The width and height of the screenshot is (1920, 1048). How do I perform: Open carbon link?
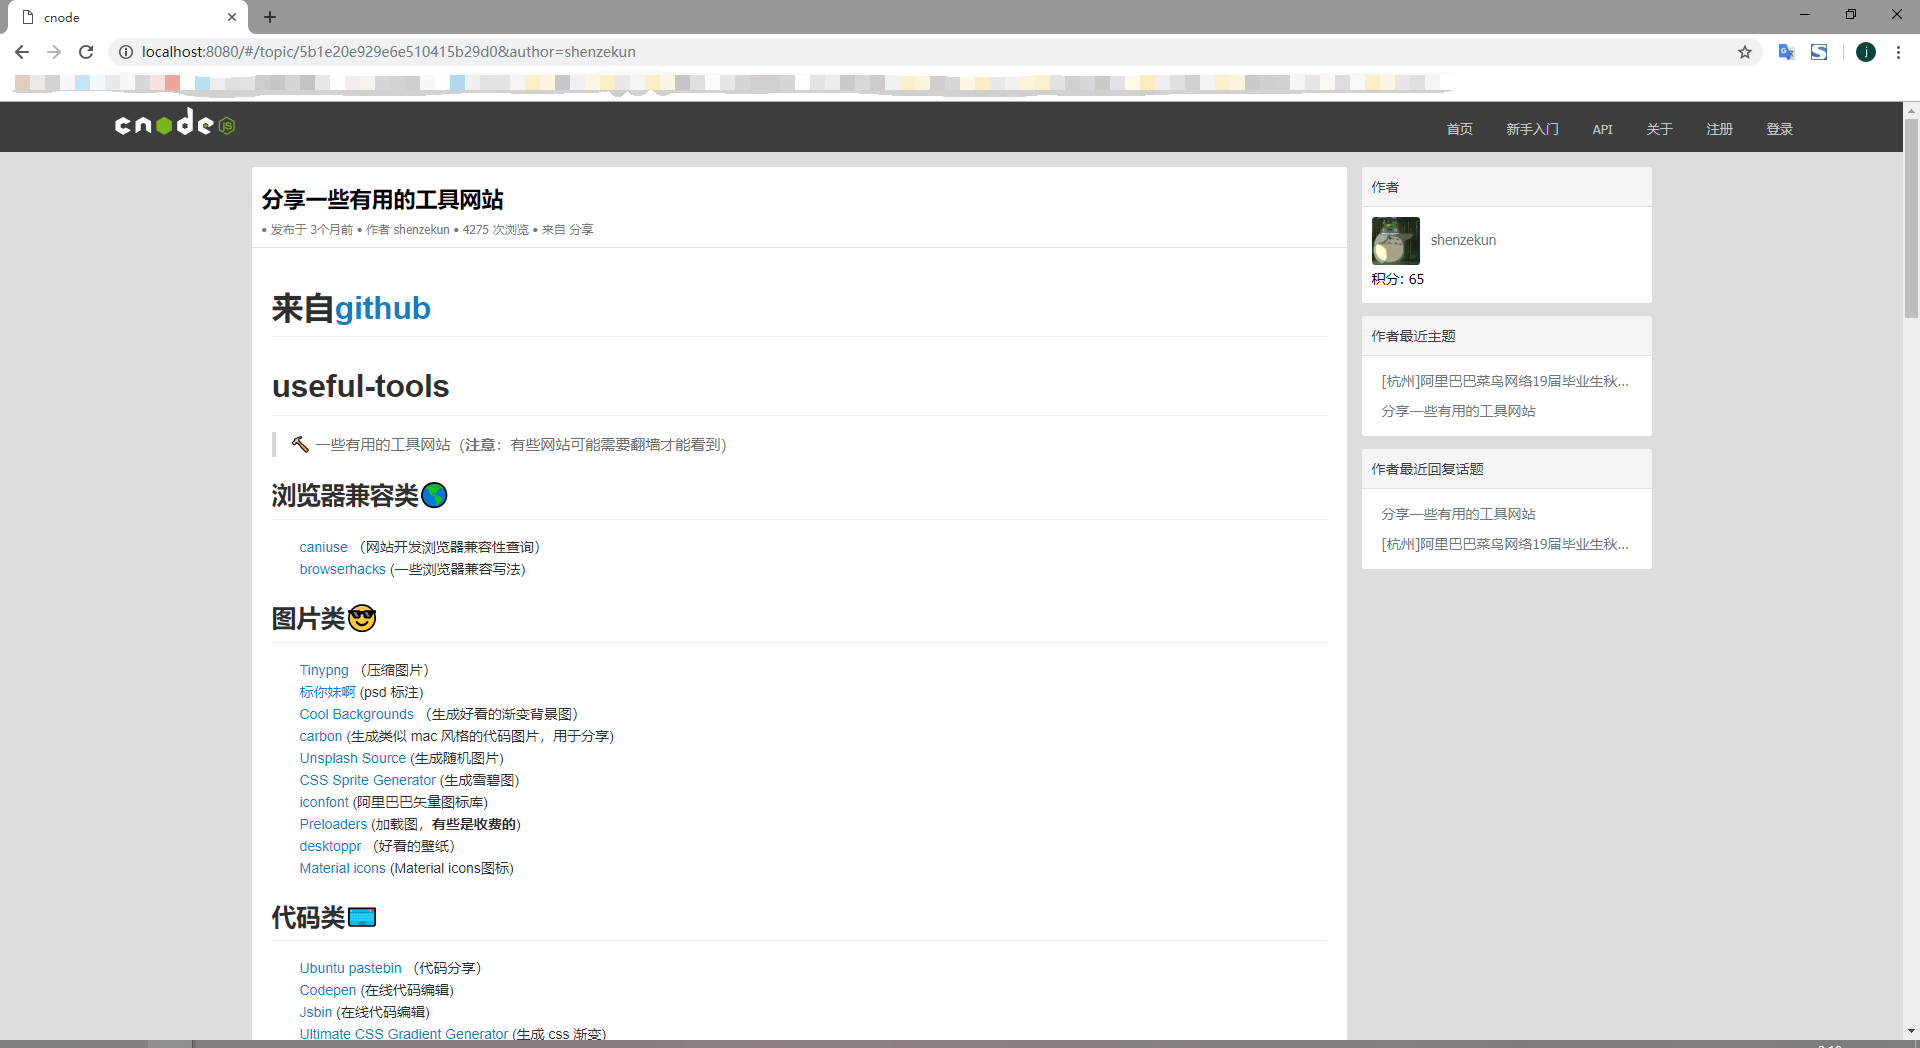coord(320,736)
